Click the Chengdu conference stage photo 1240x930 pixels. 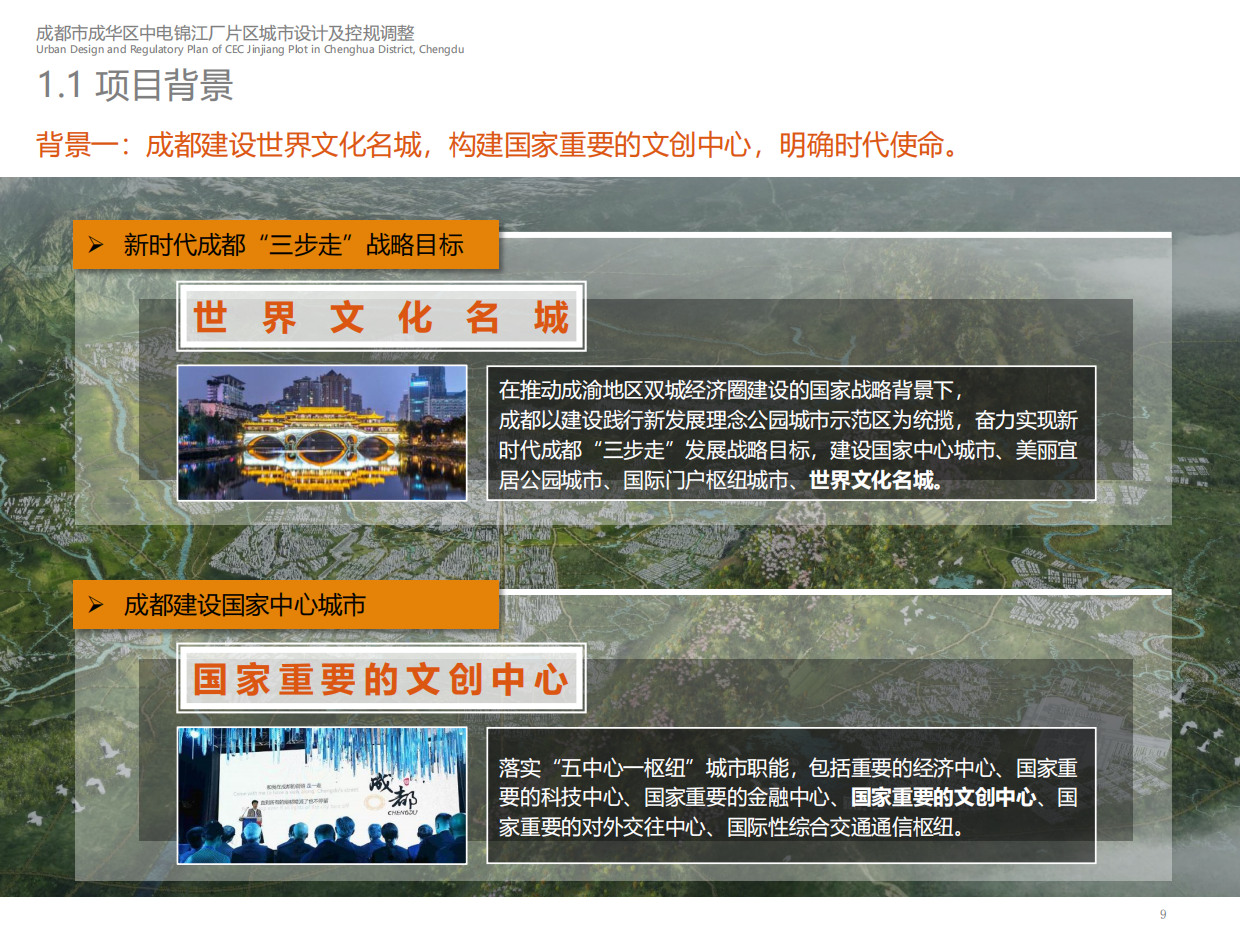[322, 795]
